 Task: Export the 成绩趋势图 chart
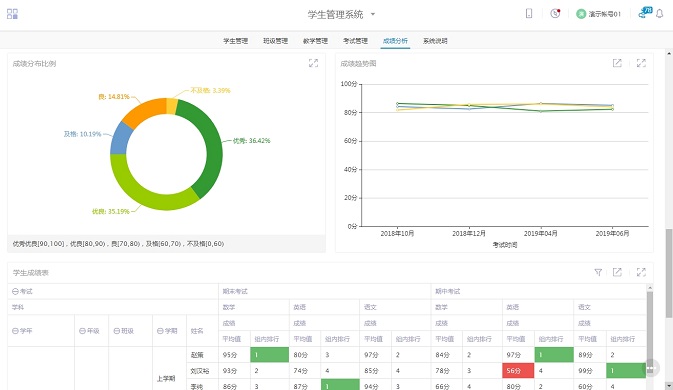(x=617, y=63)
